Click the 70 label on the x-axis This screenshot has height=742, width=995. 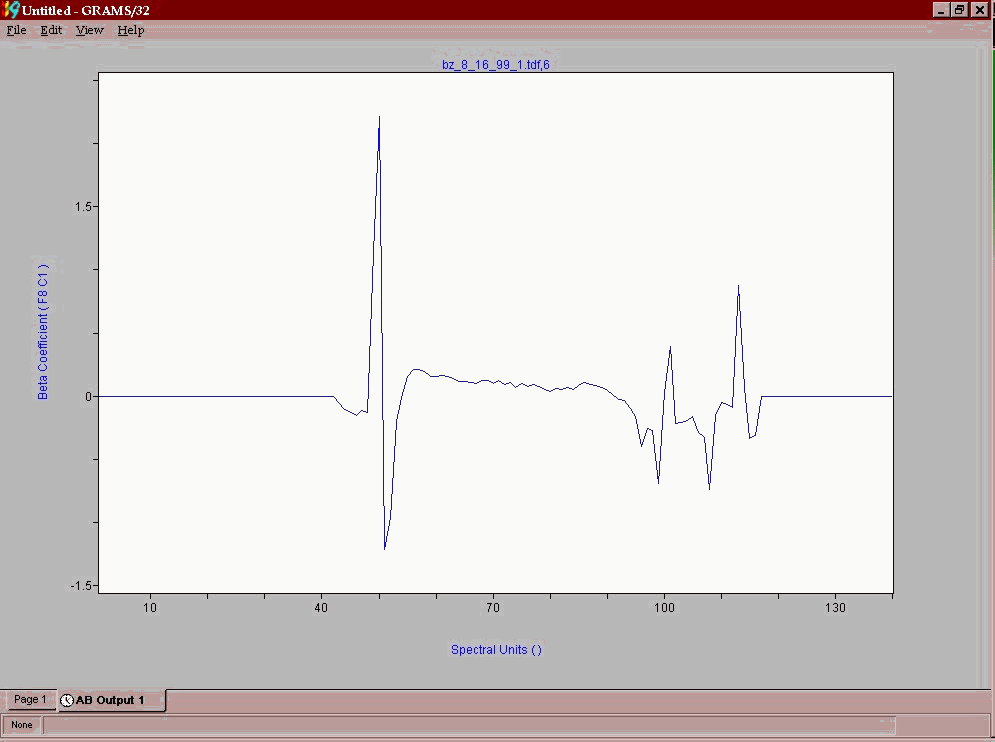491,607
